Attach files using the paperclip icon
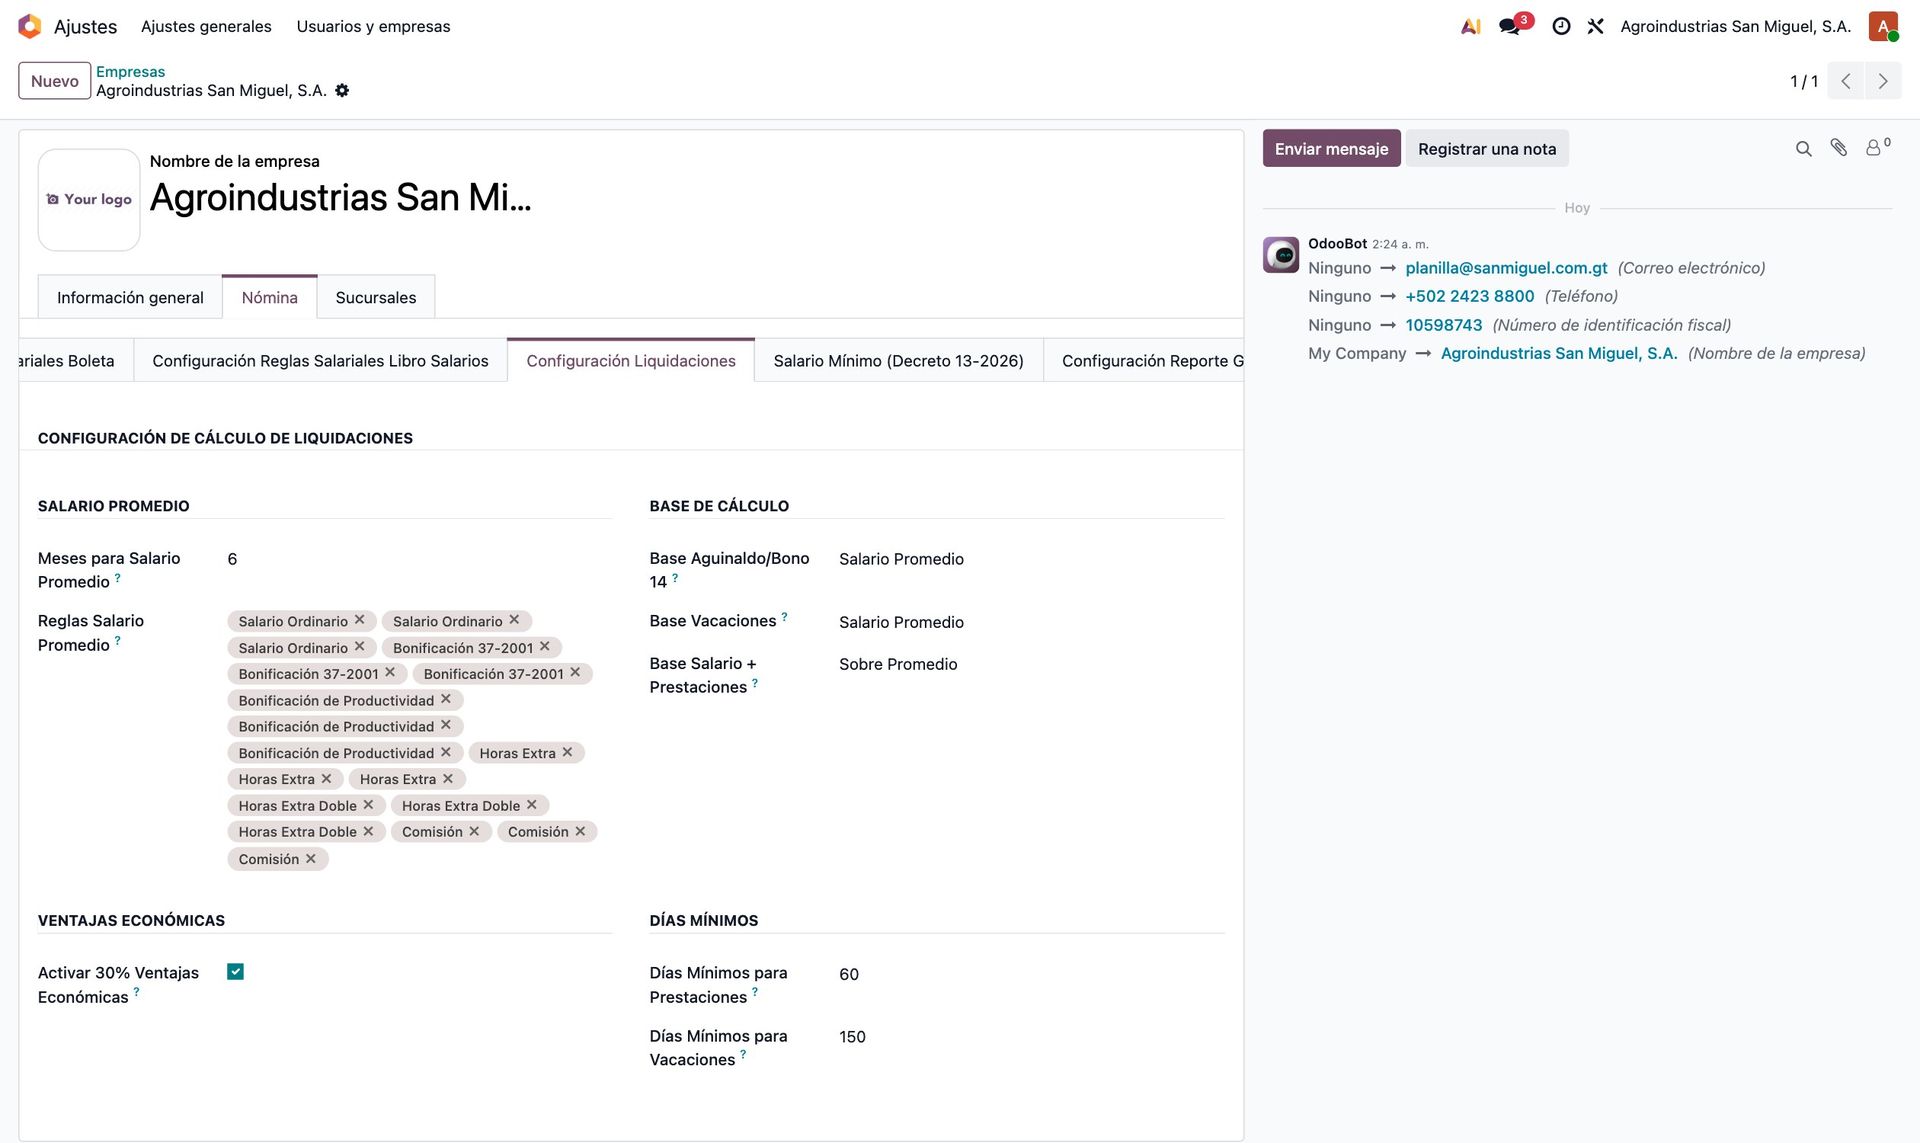This screenshot has width=1920, height=1143. coord(1839,148)
